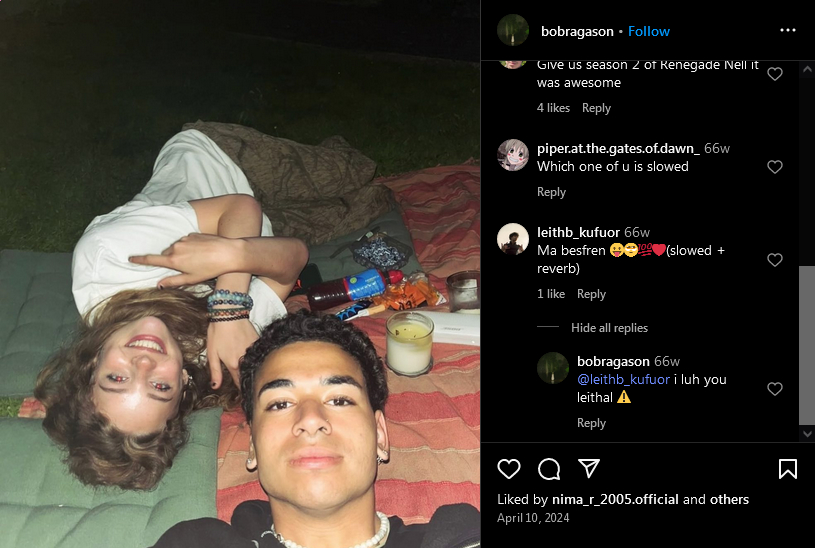
Task: Save the post with the bookmark icon
Action: point(787,468)
